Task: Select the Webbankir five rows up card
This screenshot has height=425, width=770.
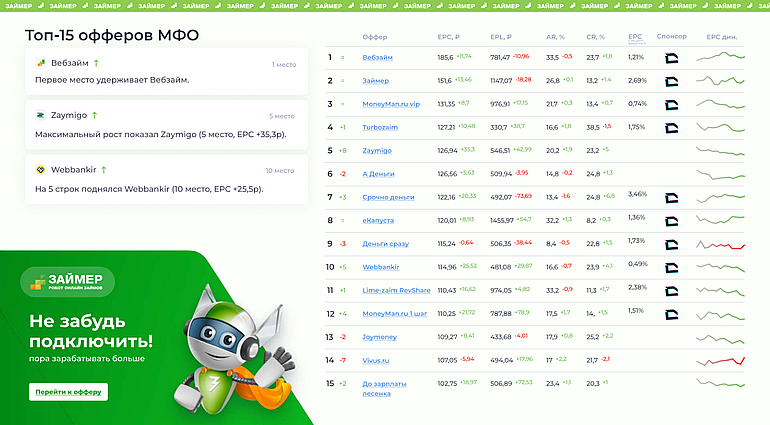Action: (x=166, y=179)
